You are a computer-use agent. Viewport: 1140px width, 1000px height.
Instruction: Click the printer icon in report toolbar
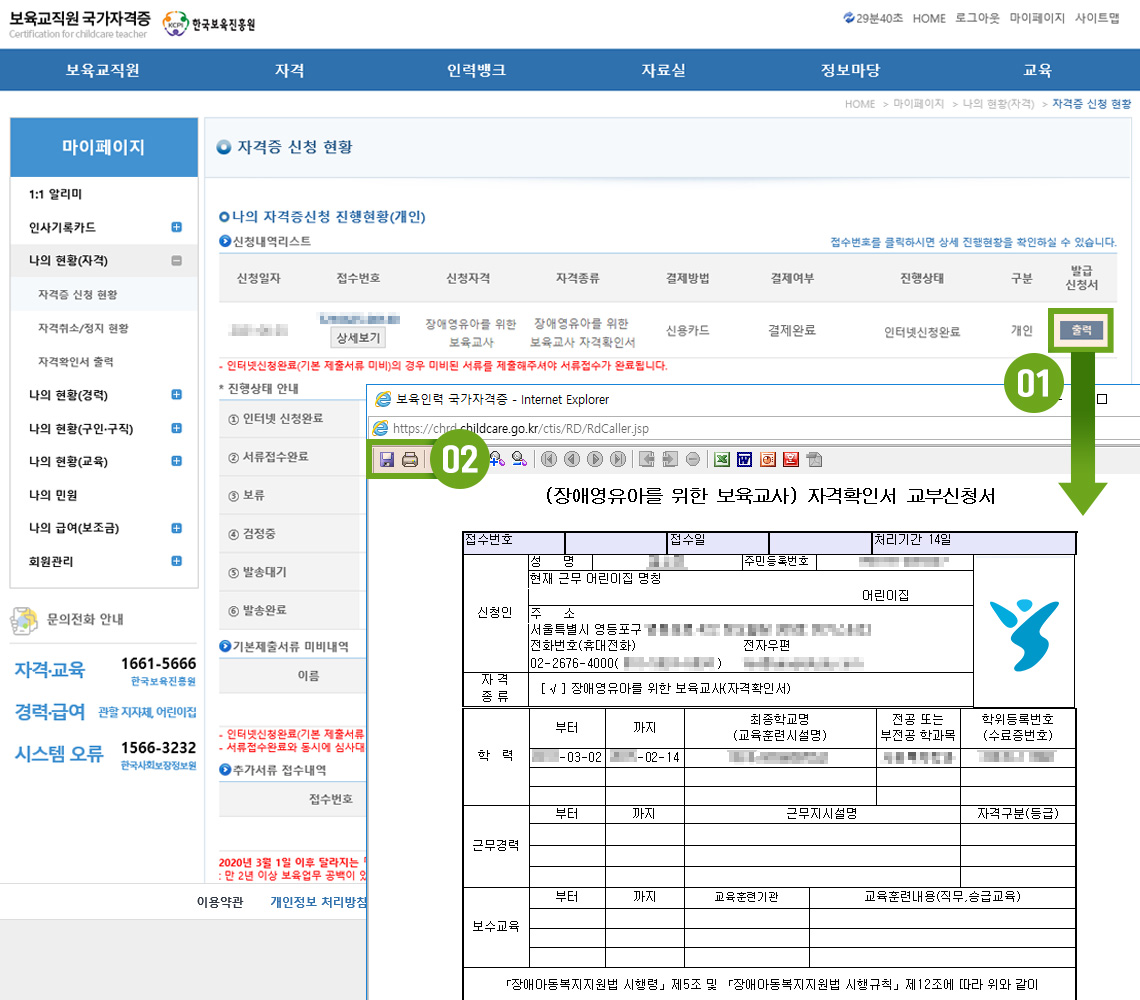pyautogui.click(x=409, y=459)
